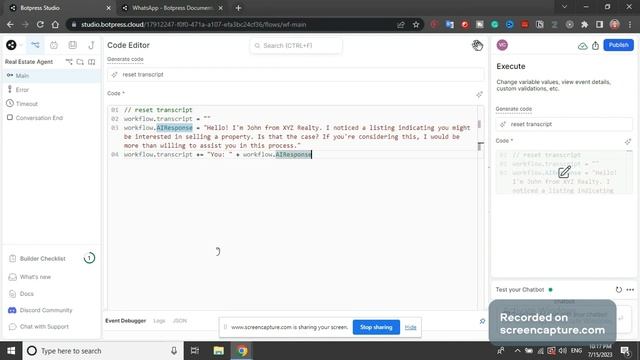Click the browser address bar URL

193,24
